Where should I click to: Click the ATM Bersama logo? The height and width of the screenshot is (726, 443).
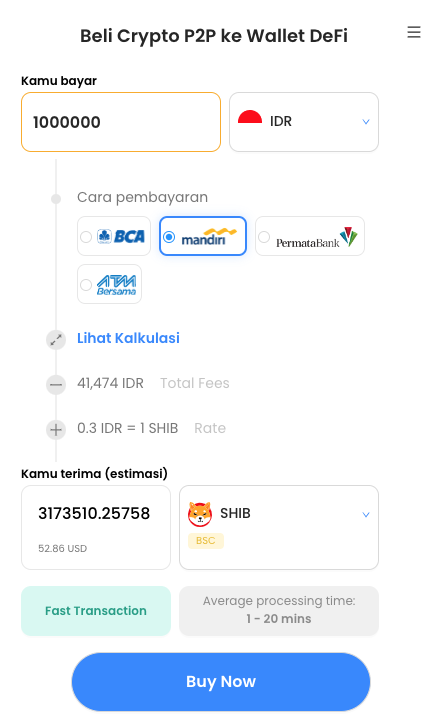[116, 284]
